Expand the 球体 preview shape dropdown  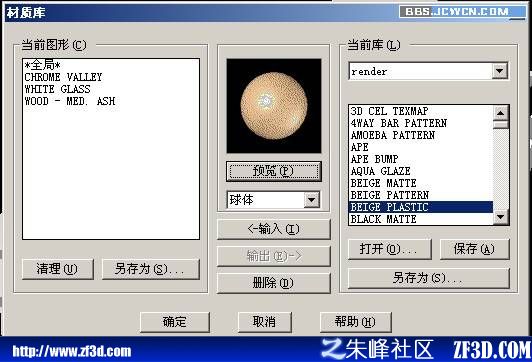pos(311,200)
